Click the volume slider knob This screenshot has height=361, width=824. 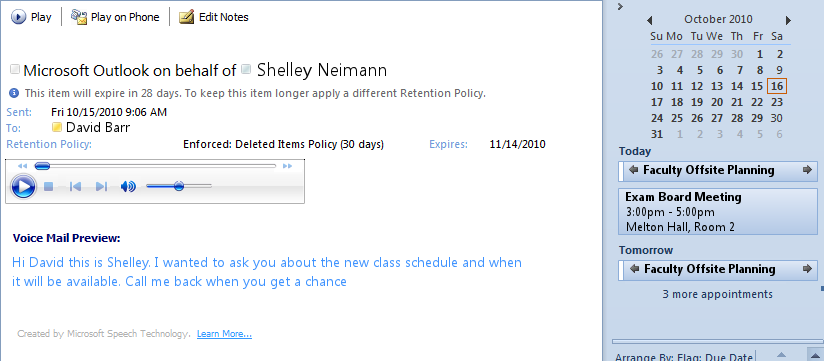179,185
